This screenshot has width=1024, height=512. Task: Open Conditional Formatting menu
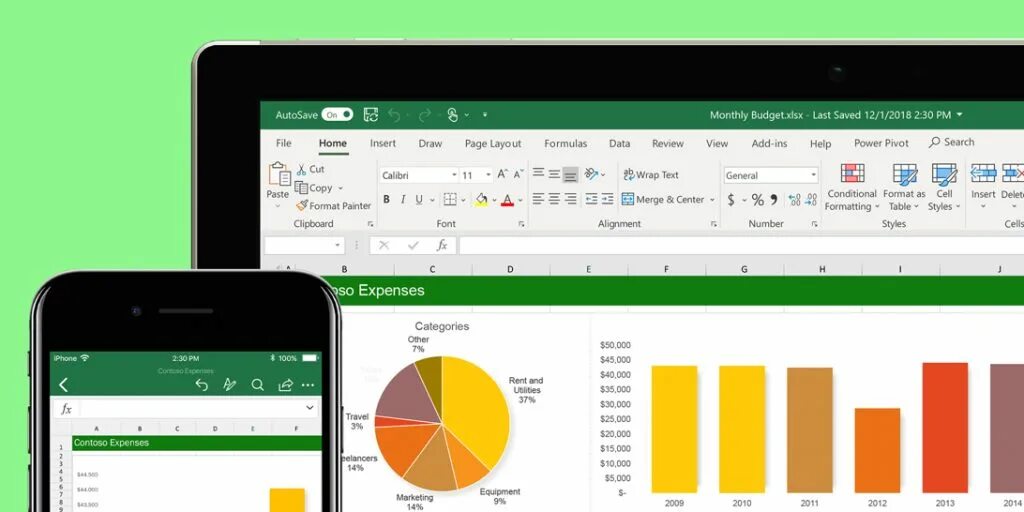pyautogui.click(x=852, y=187)
